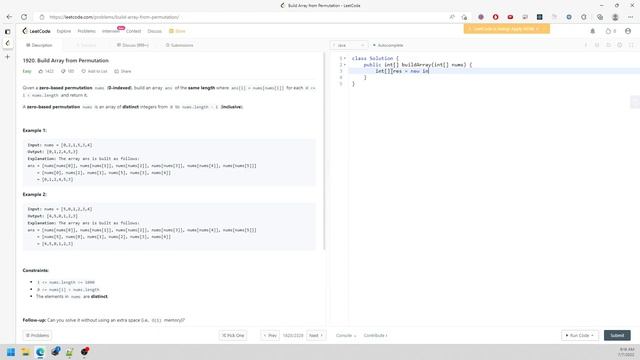Open the Submissions tab
Screen dimensions: 640x360
(180, 45)
